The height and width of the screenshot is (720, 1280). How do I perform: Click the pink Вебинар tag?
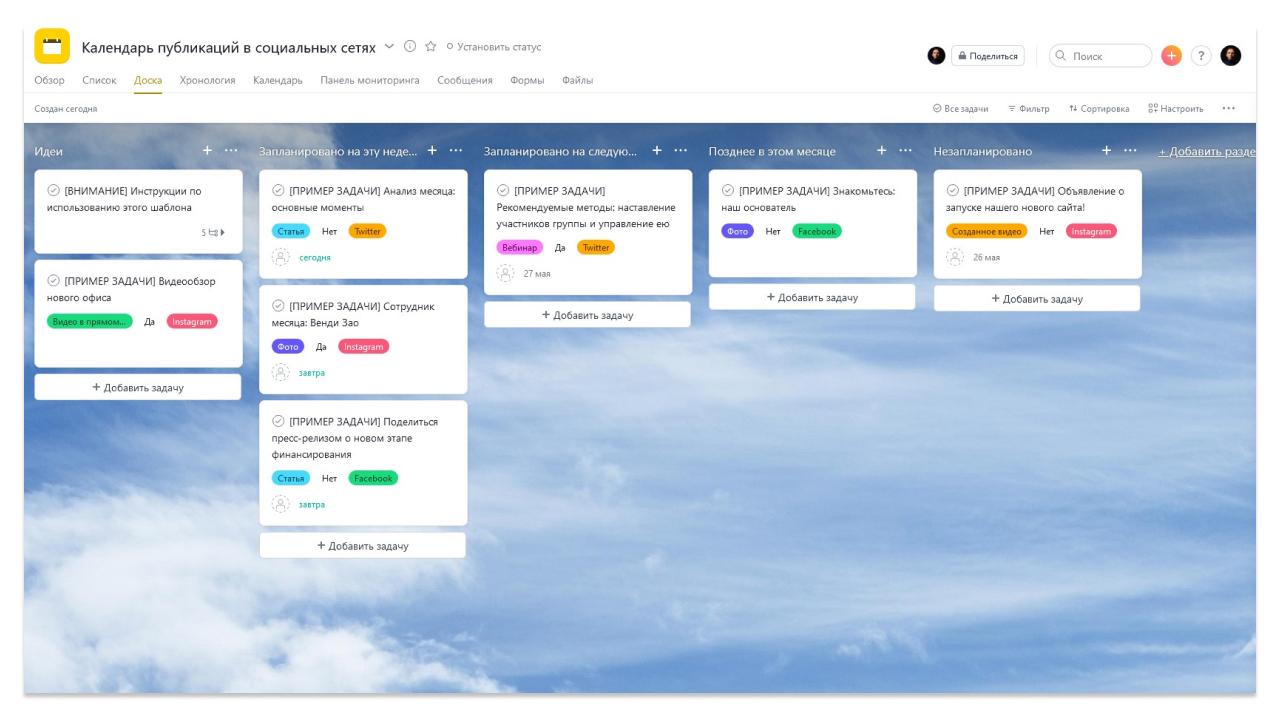tap(519, 247)
